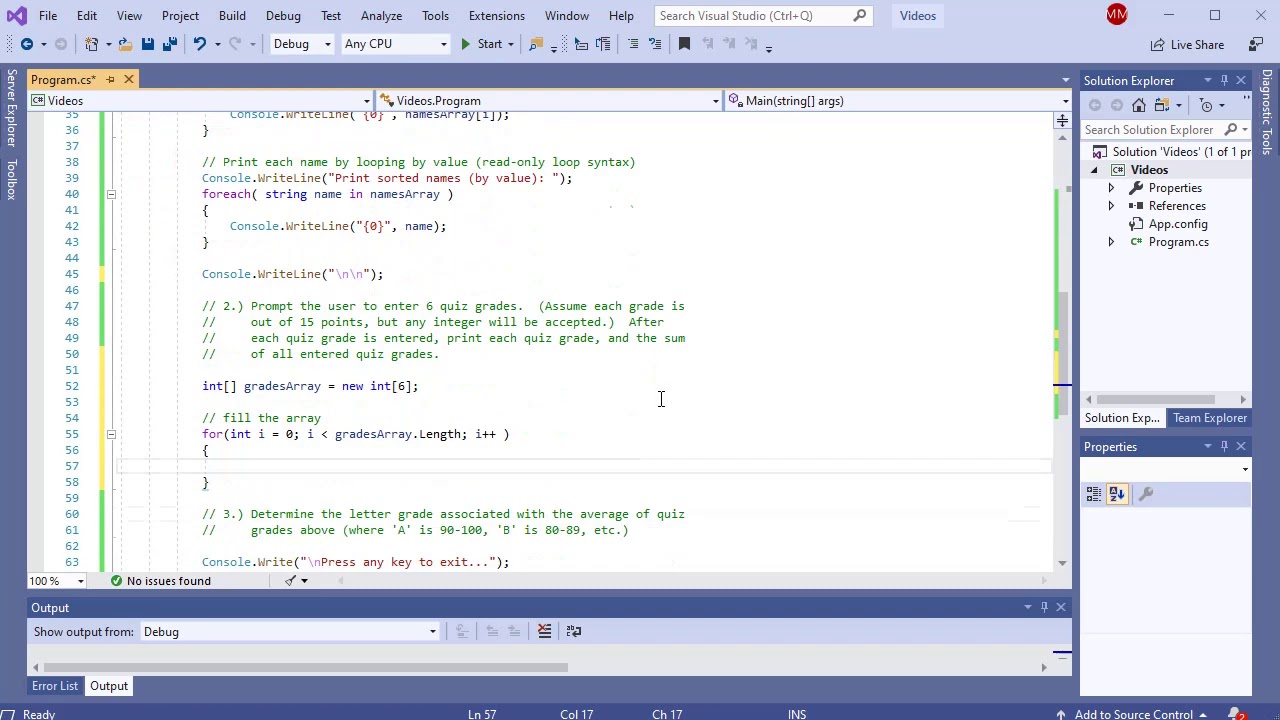
Task: Expand the Properties node in Solution Explorer
Action: tap(1111, 188)
